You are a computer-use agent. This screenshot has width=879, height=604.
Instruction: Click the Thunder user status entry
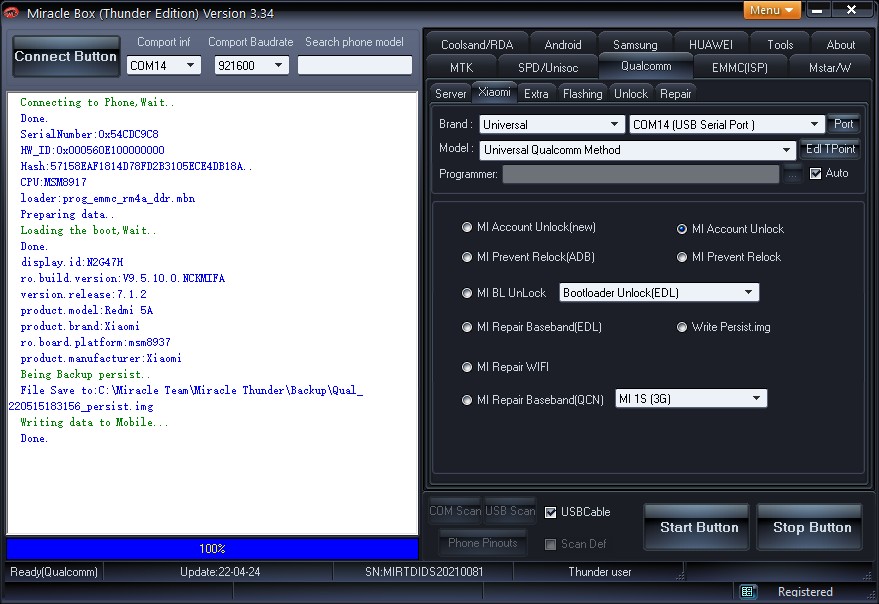pos(600,572)
